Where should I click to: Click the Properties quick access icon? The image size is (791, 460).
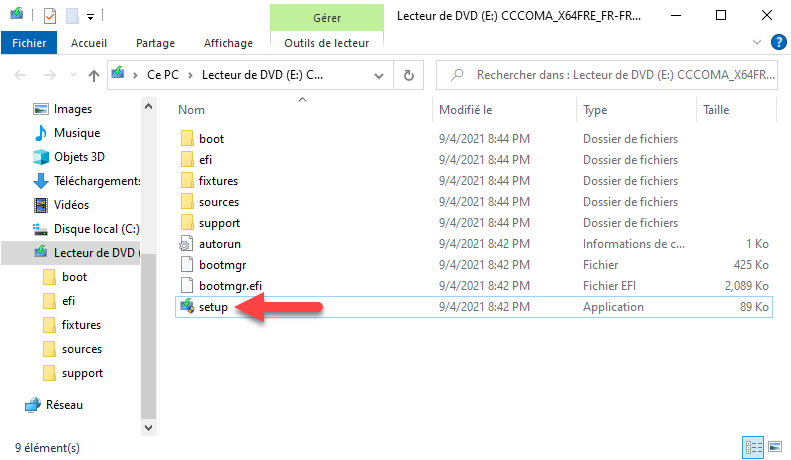[50, 16]
